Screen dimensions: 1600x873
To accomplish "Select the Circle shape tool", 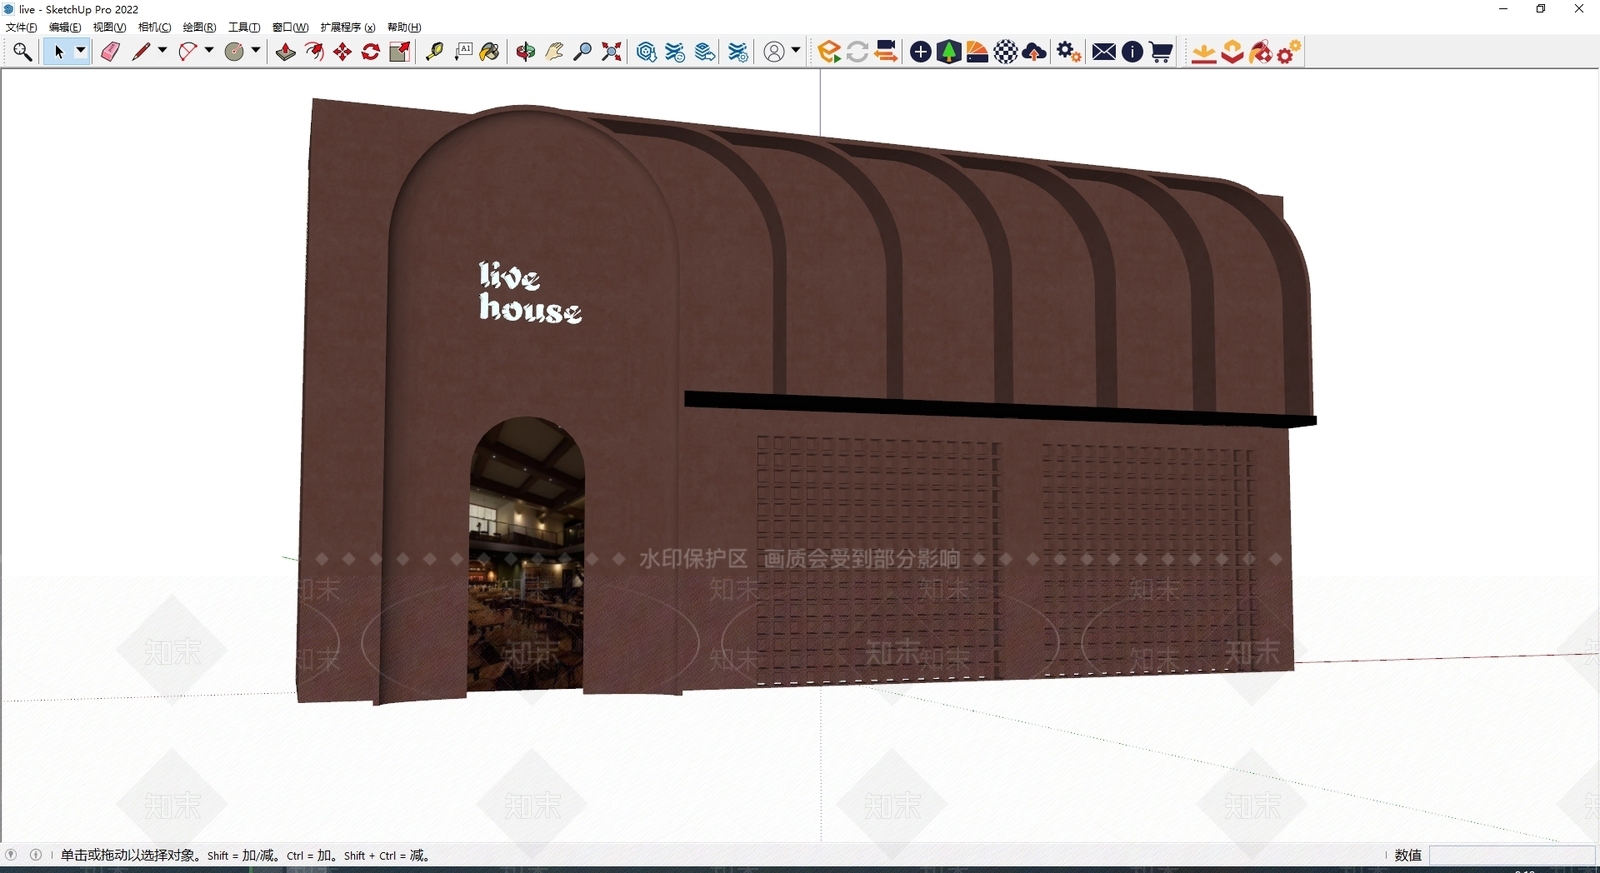I will click(x=234, y=52).
